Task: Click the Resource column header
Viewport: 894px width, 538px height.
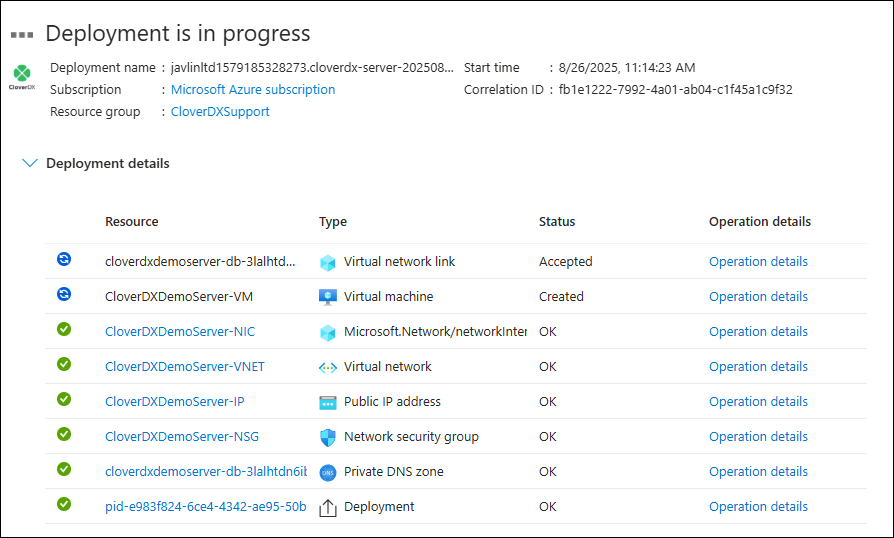Action: [132, 222]
